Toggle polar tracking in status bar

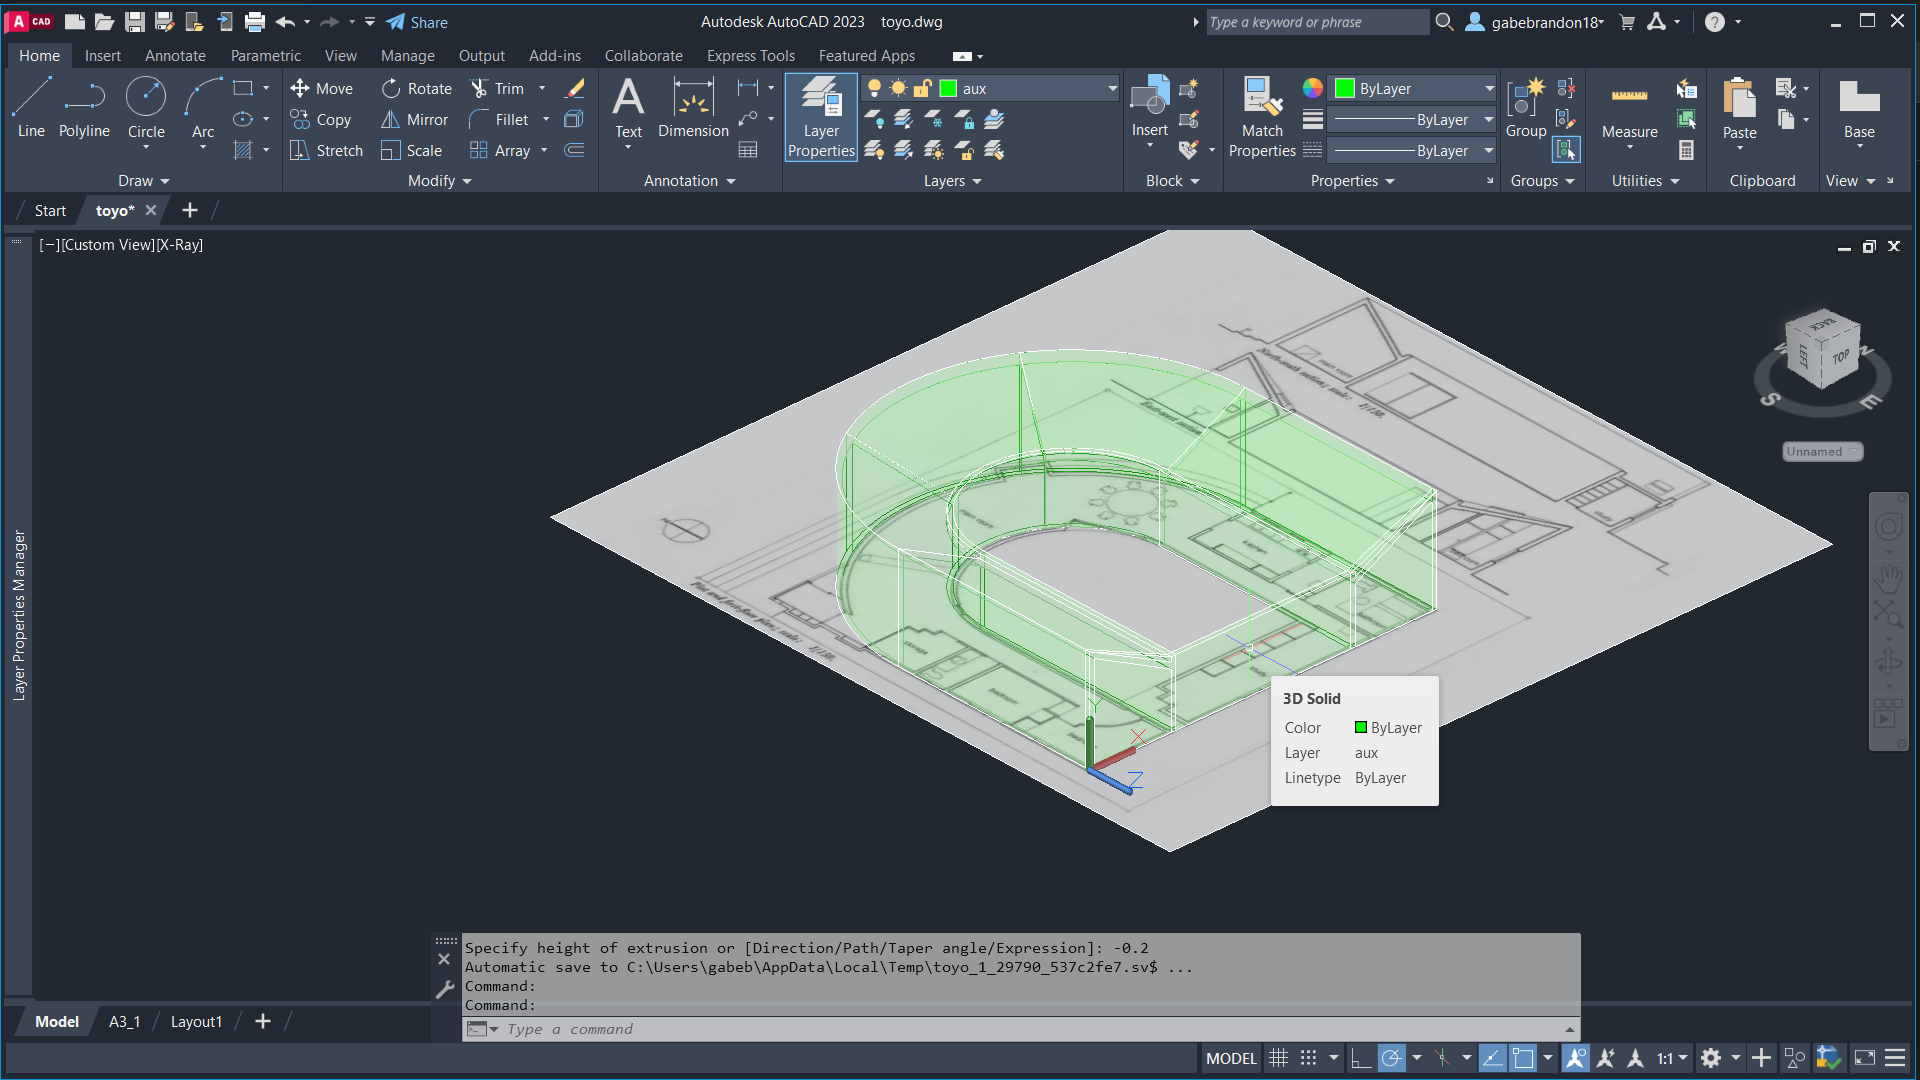coord(1391,1058)
